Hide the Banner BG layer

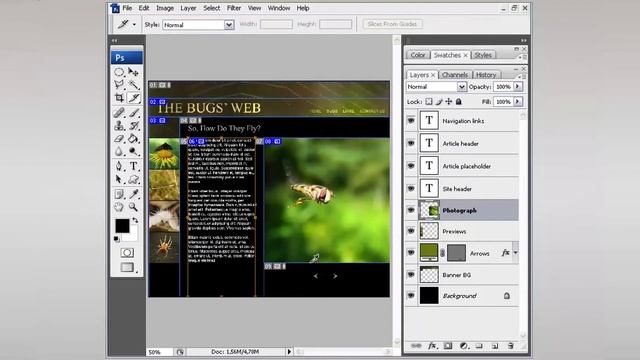point(411,275)
